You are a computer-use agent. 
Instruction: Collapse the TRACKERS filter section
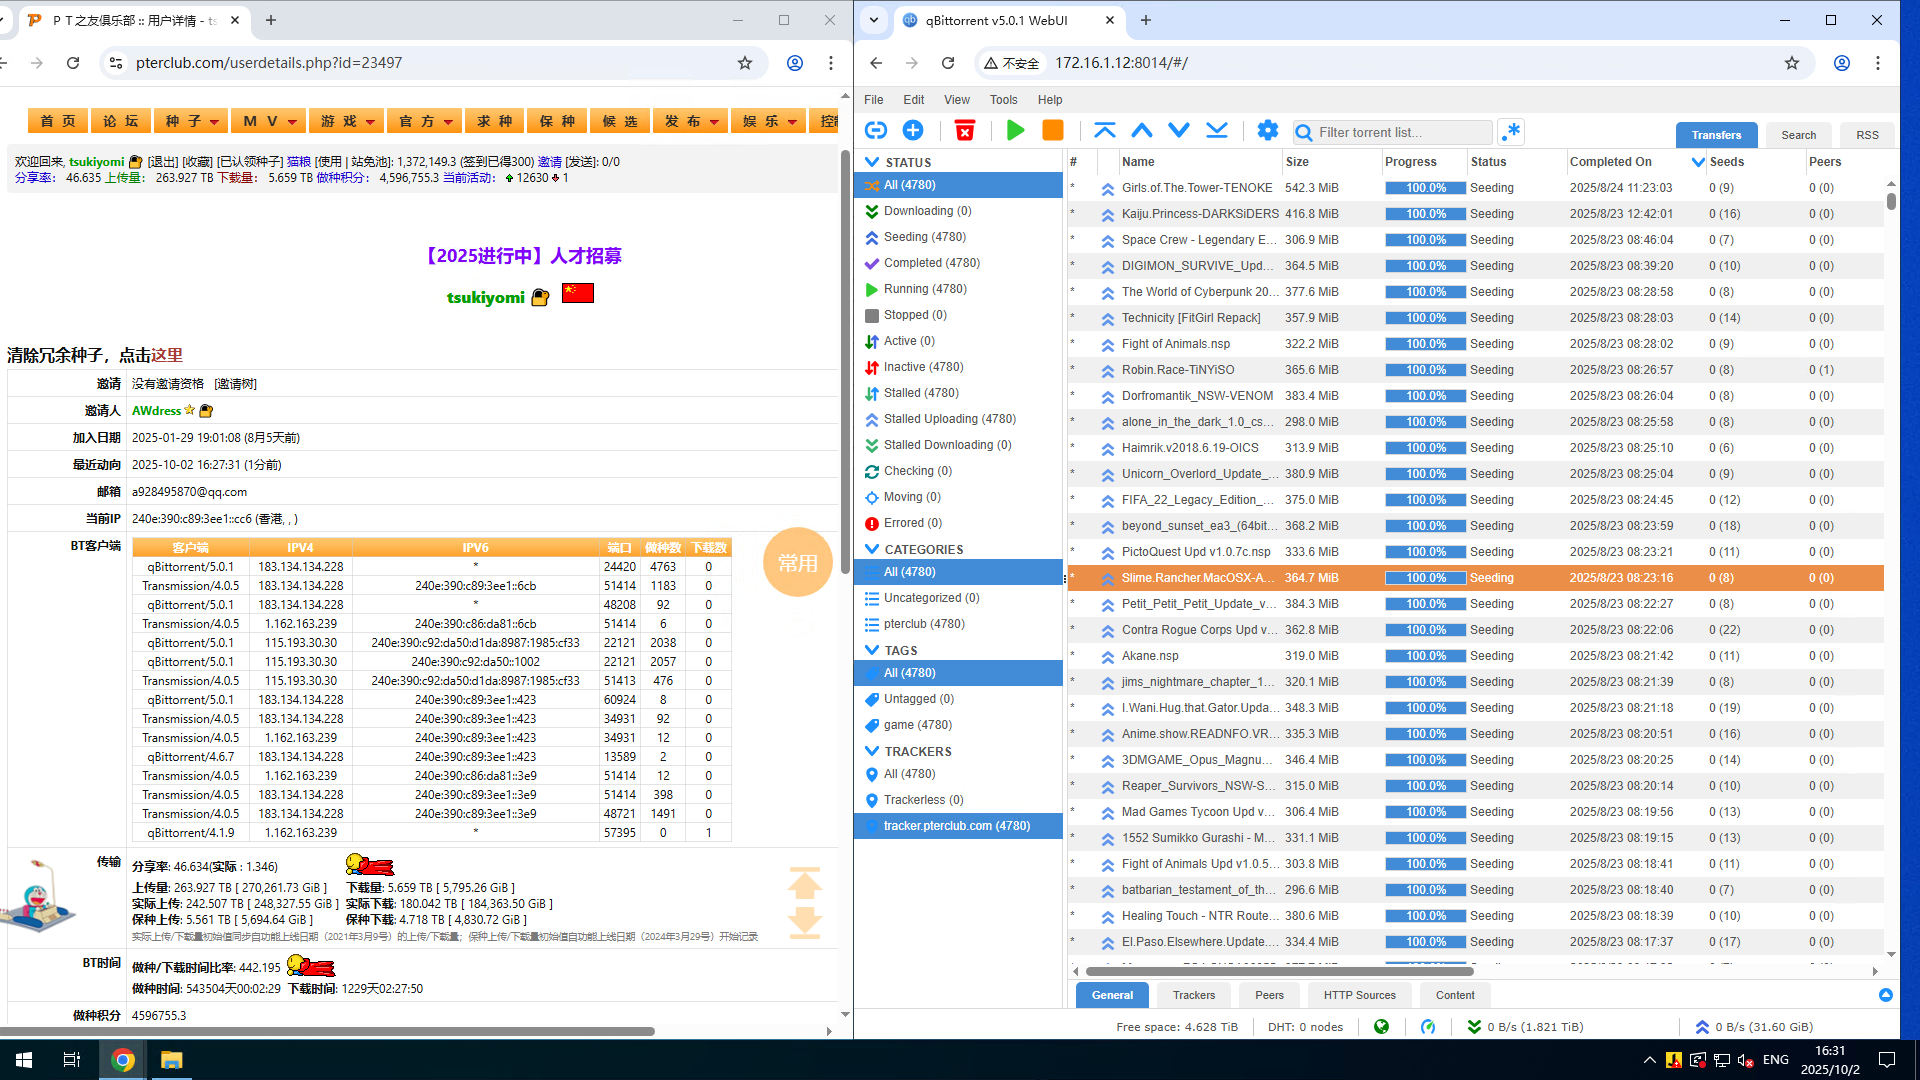pyautogui.click(x=872, y=751)
